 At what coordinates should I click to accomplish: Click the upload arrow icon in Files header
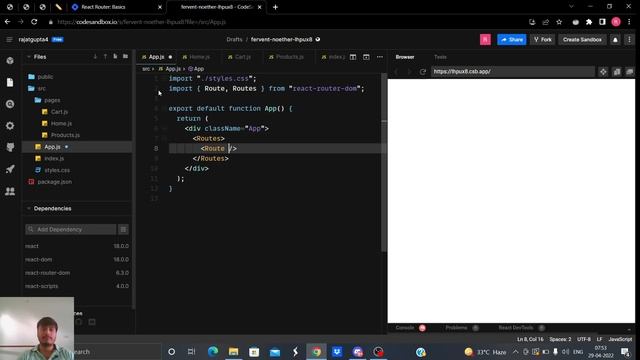coord(105,57)
